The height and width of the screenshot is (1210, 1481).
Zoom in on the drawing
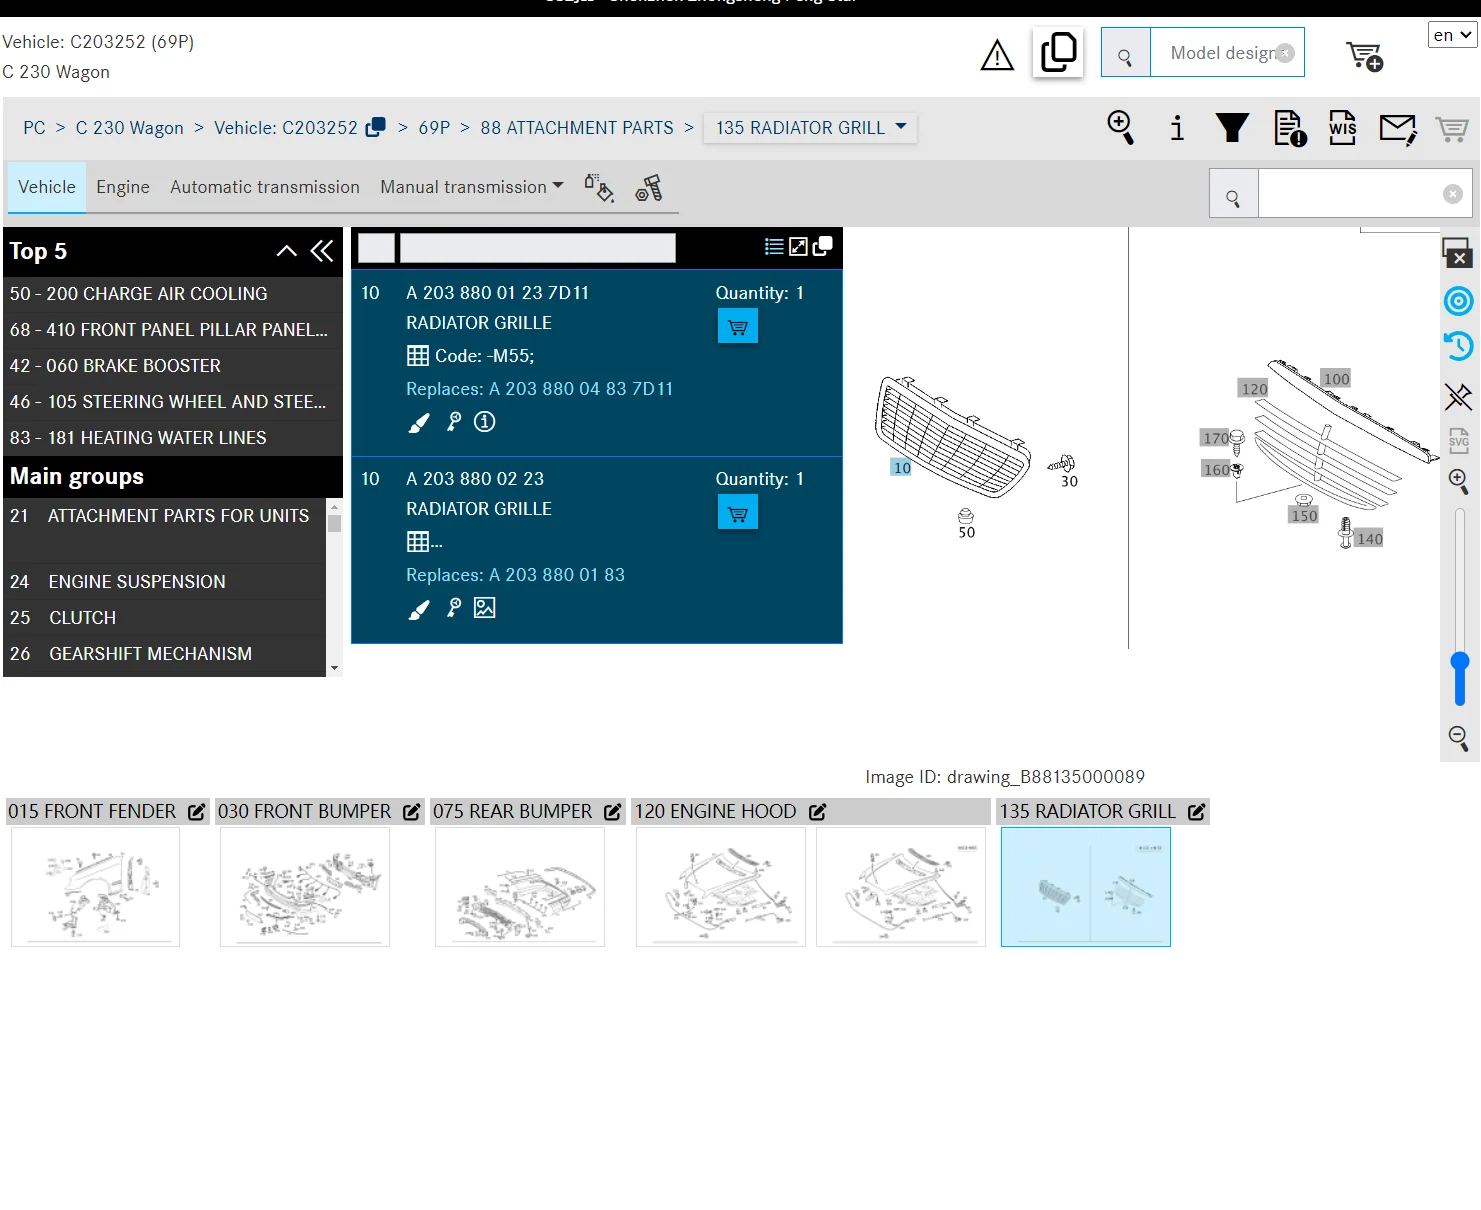pyautogui.click(x=1459, y=482)
